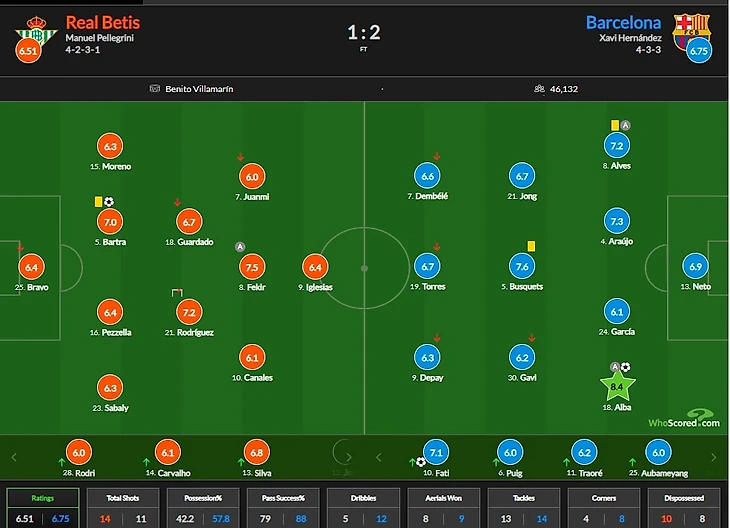Image resolution: width=730 pixels, height=528 pixels.
Task: Switch to the Possession% stat tab
Action: pyautogui.click(x=203, y=508)
